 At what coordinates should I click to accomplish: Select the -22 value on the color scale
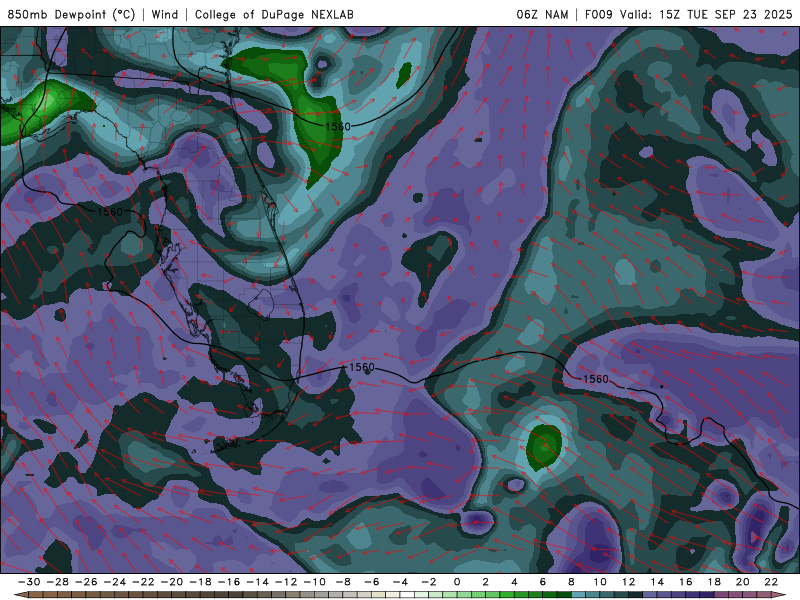143,582
